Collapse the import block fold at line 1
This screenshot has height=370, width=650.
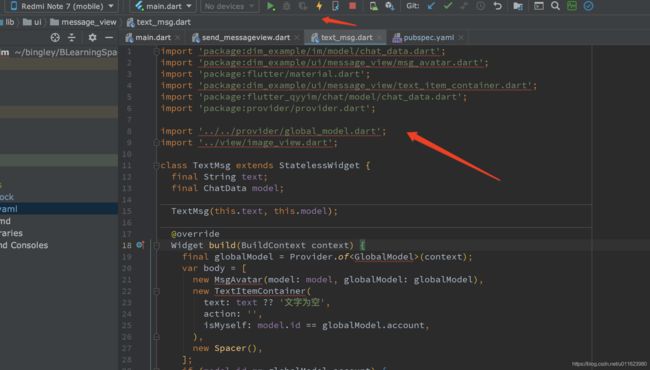coord(156,51)
